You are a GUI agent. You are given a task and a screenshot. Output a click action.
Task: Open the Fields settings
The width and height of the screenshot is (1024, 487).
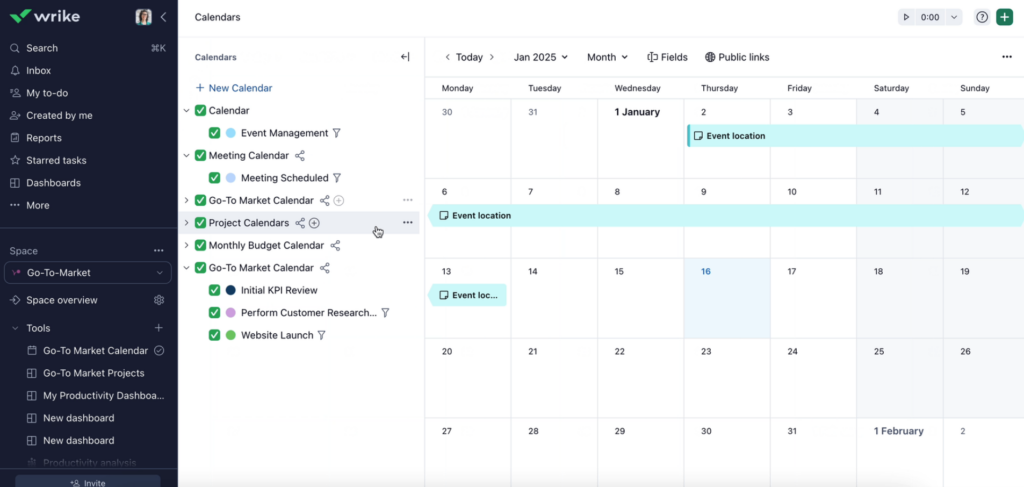[x=667, y=57]
